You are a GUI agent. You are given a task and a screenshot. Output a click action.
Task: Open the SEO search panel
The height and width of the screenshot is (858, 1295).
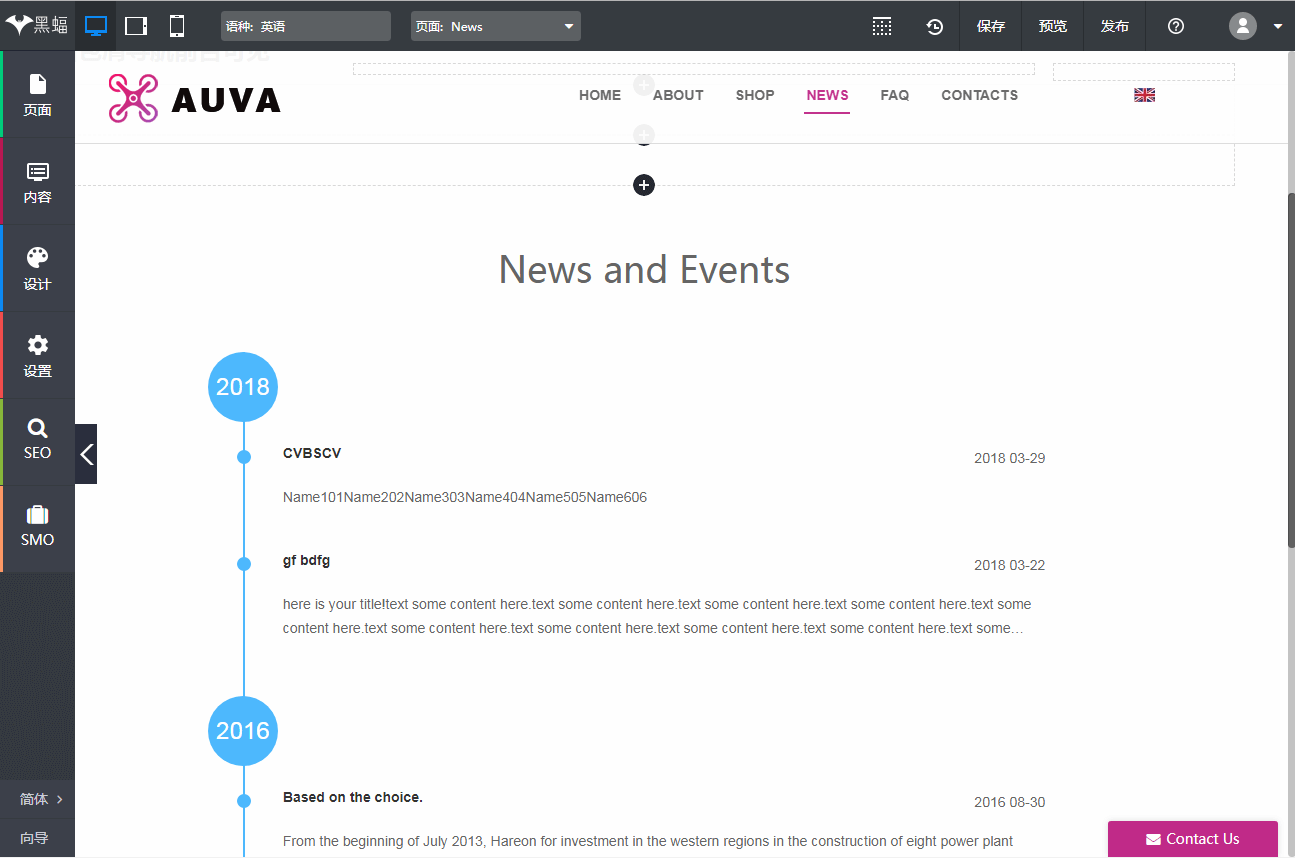[38, 439]
